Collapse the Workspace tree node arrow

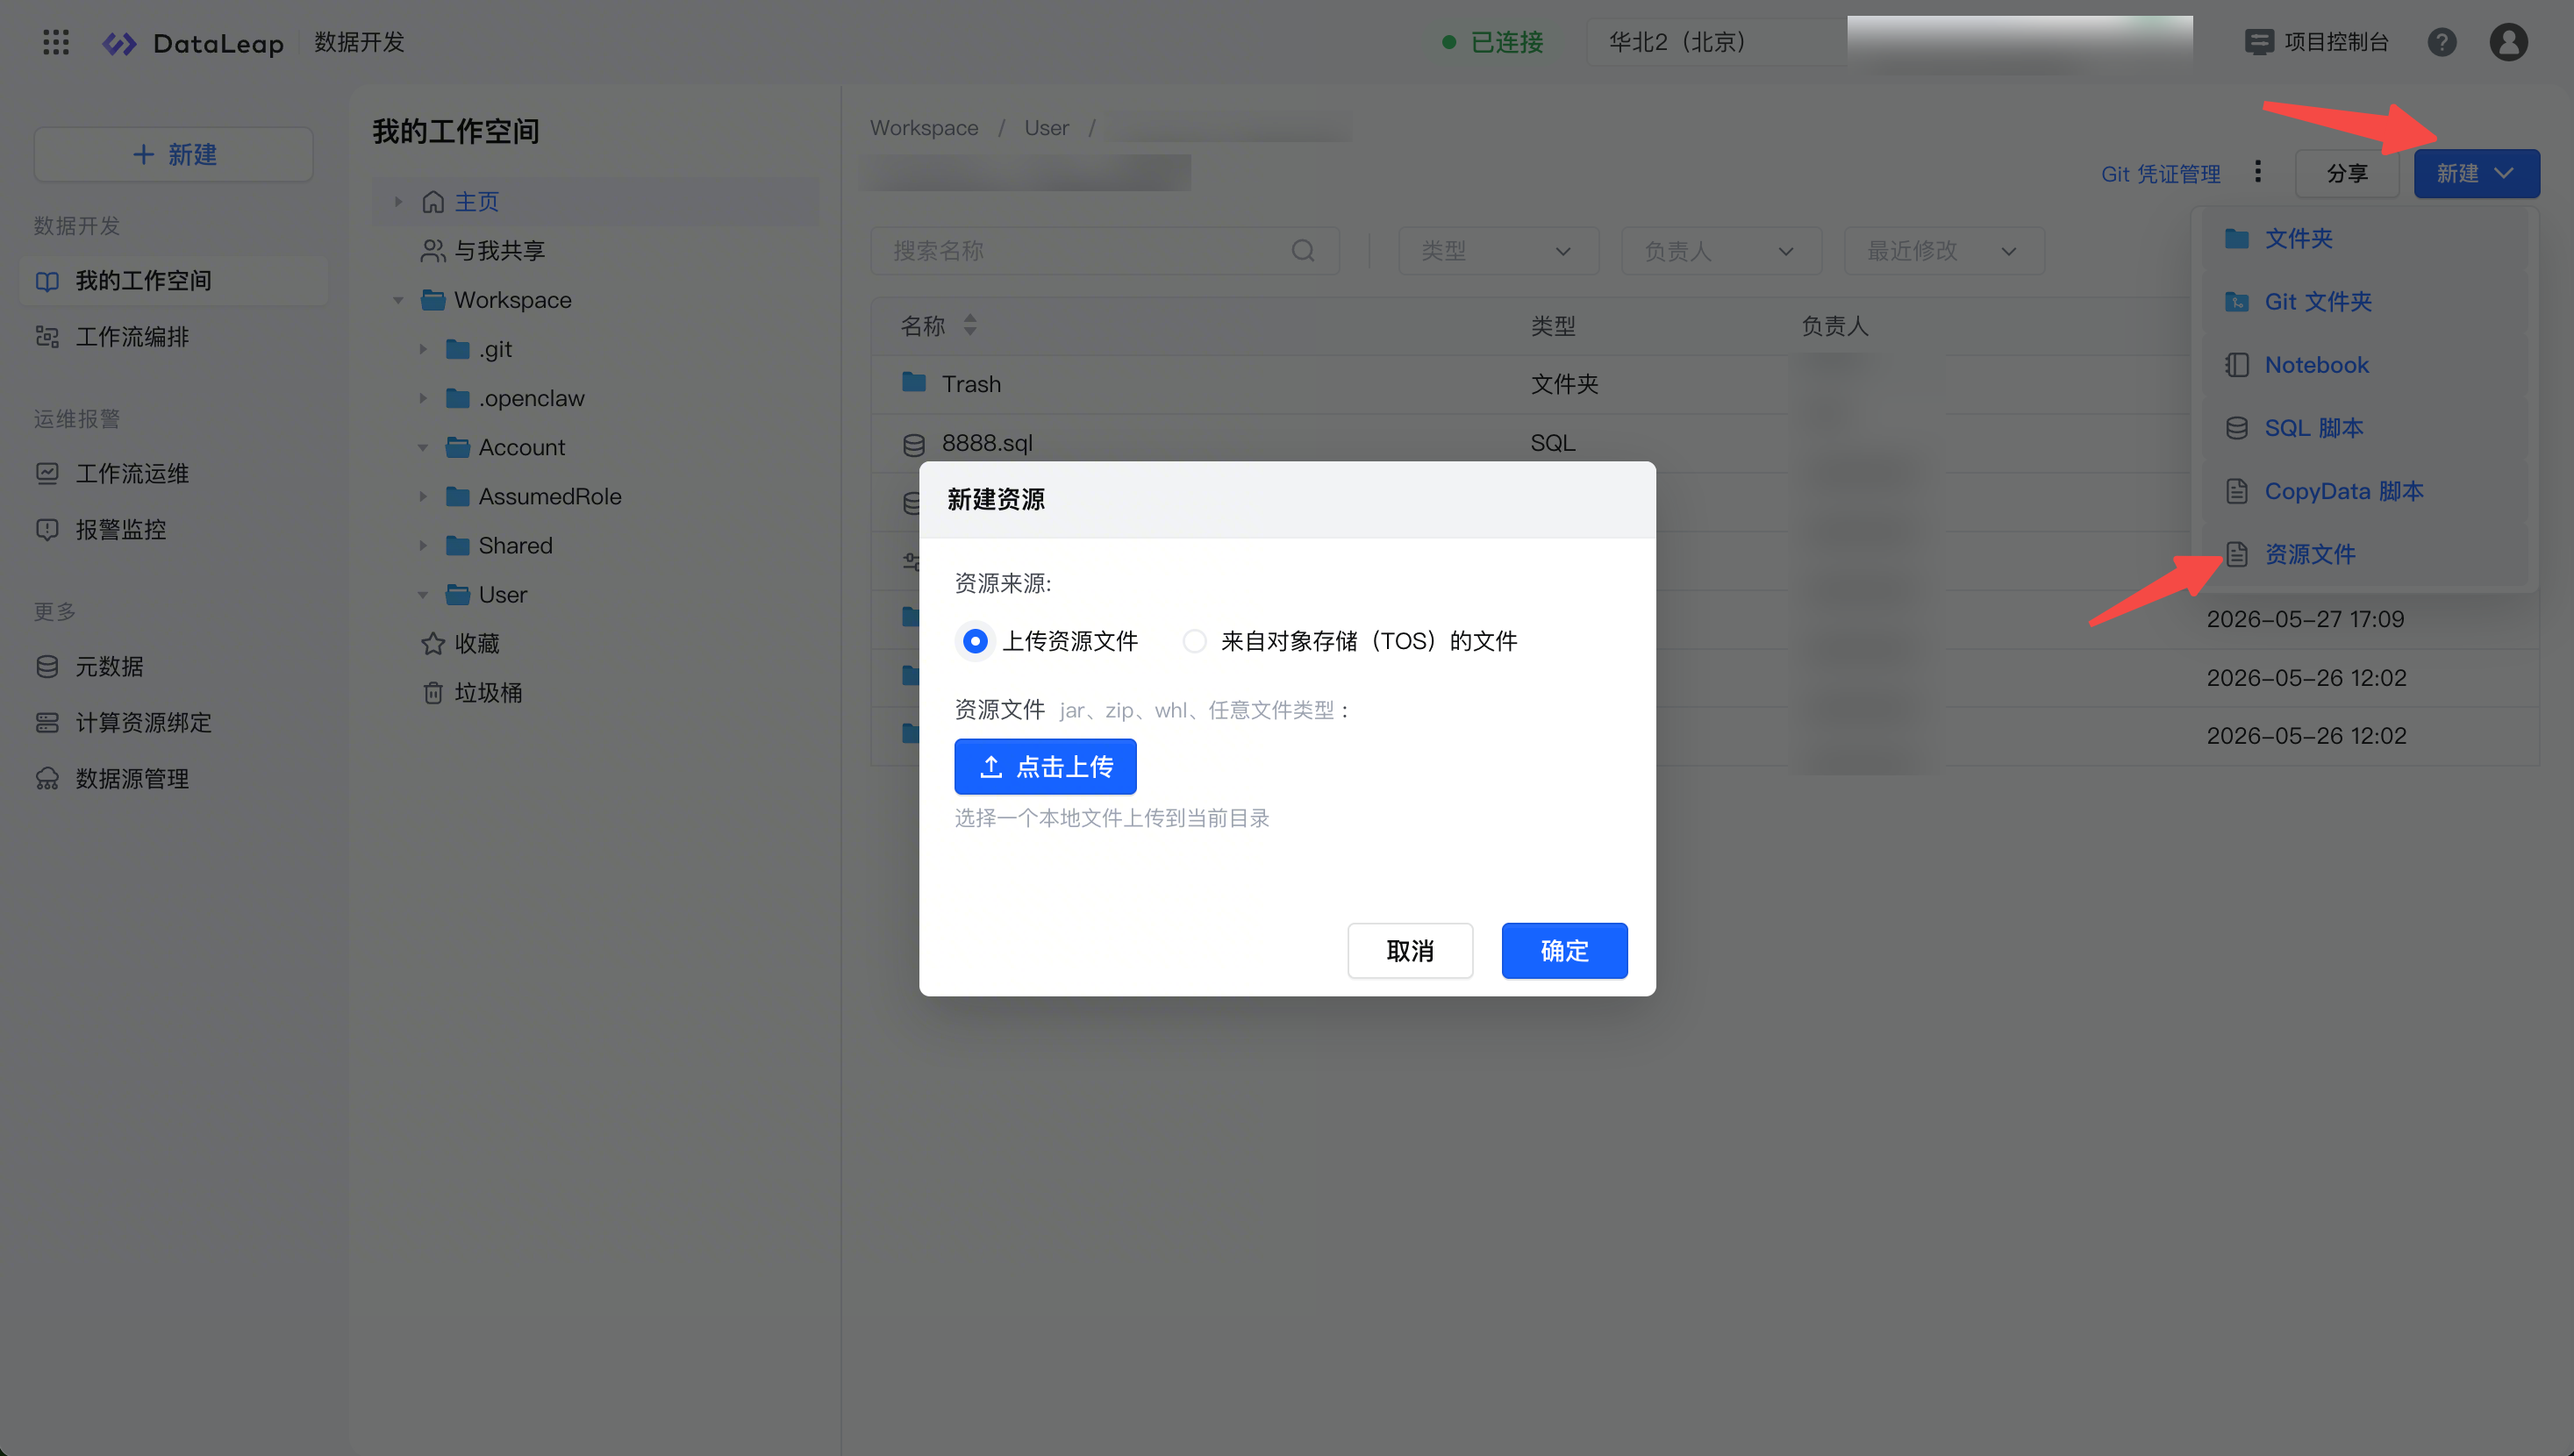click(398, 300)
